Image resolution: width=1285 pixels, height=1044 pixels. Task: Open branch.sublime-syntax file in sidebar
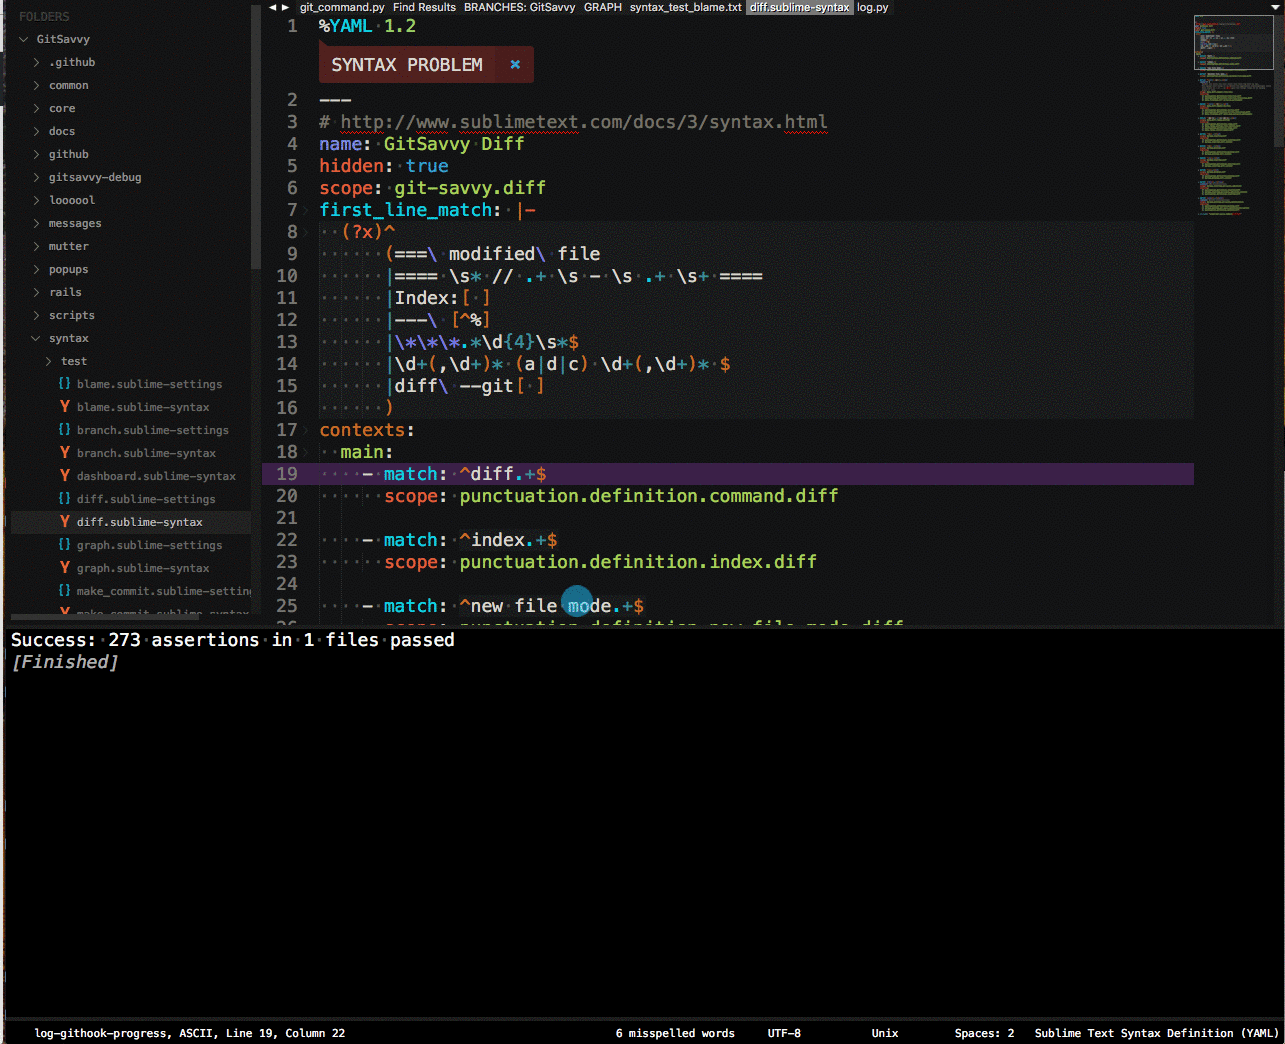(146, 453)
